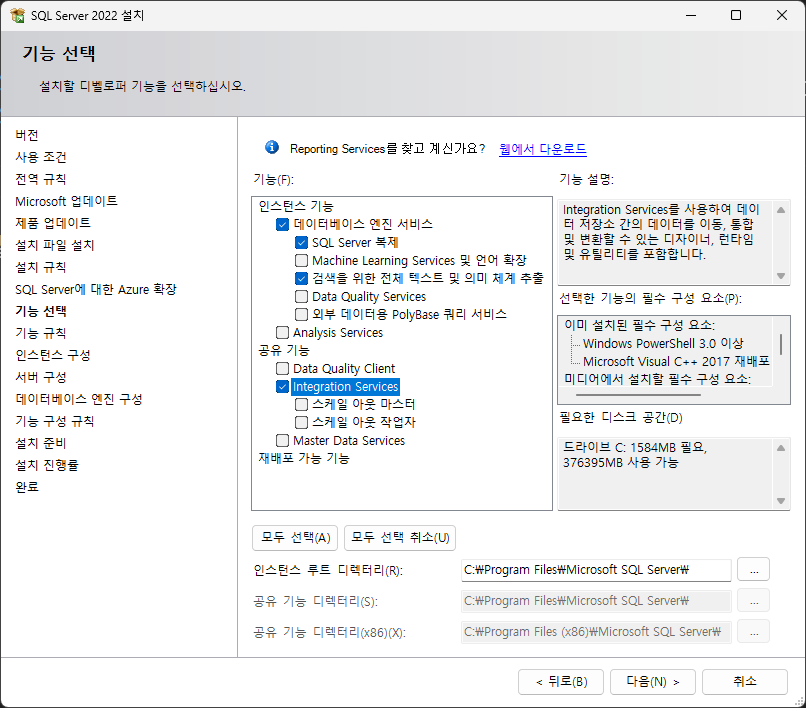Image resolution: width=806 pixels, height=708 pixels.
Task: Enable the 스케일 아웃 작업자 checkbox
Action: (301, 423)
